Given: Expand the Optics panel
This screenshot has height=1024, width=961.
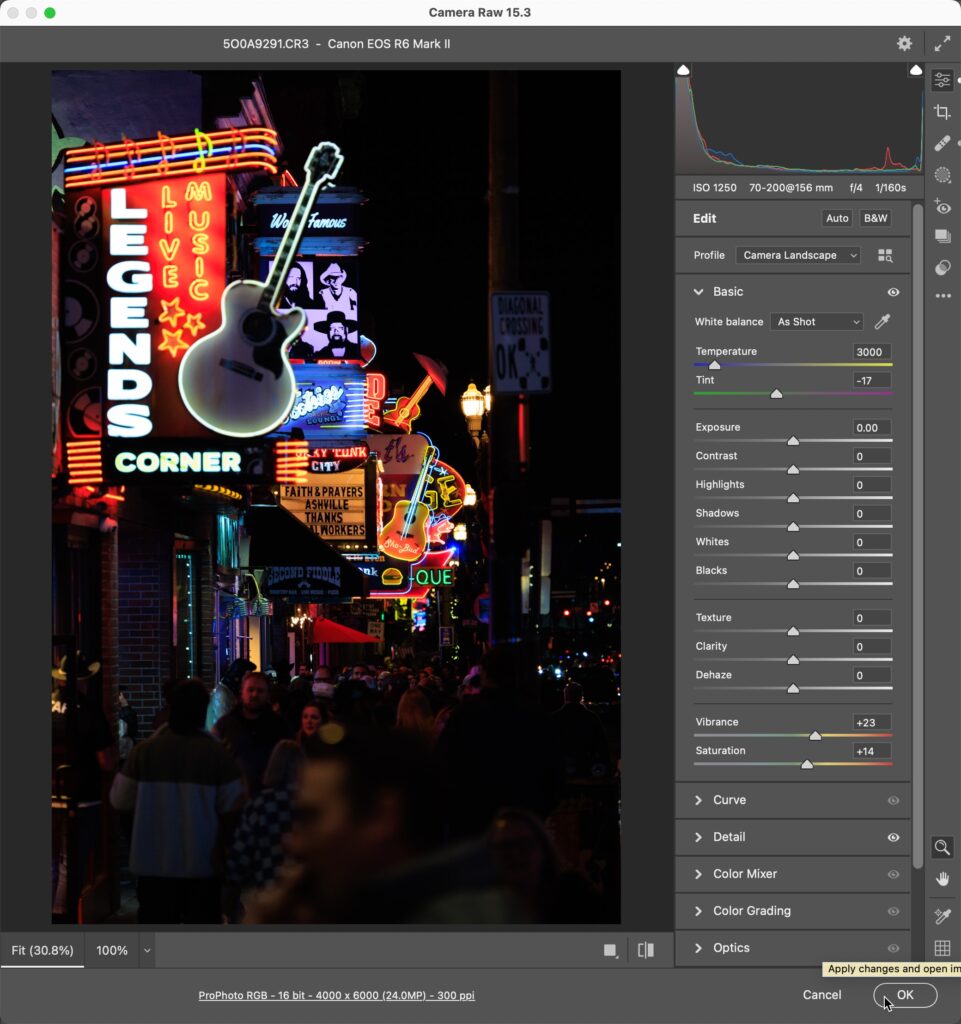Looking at the screenshot, I should click(699, 948).
